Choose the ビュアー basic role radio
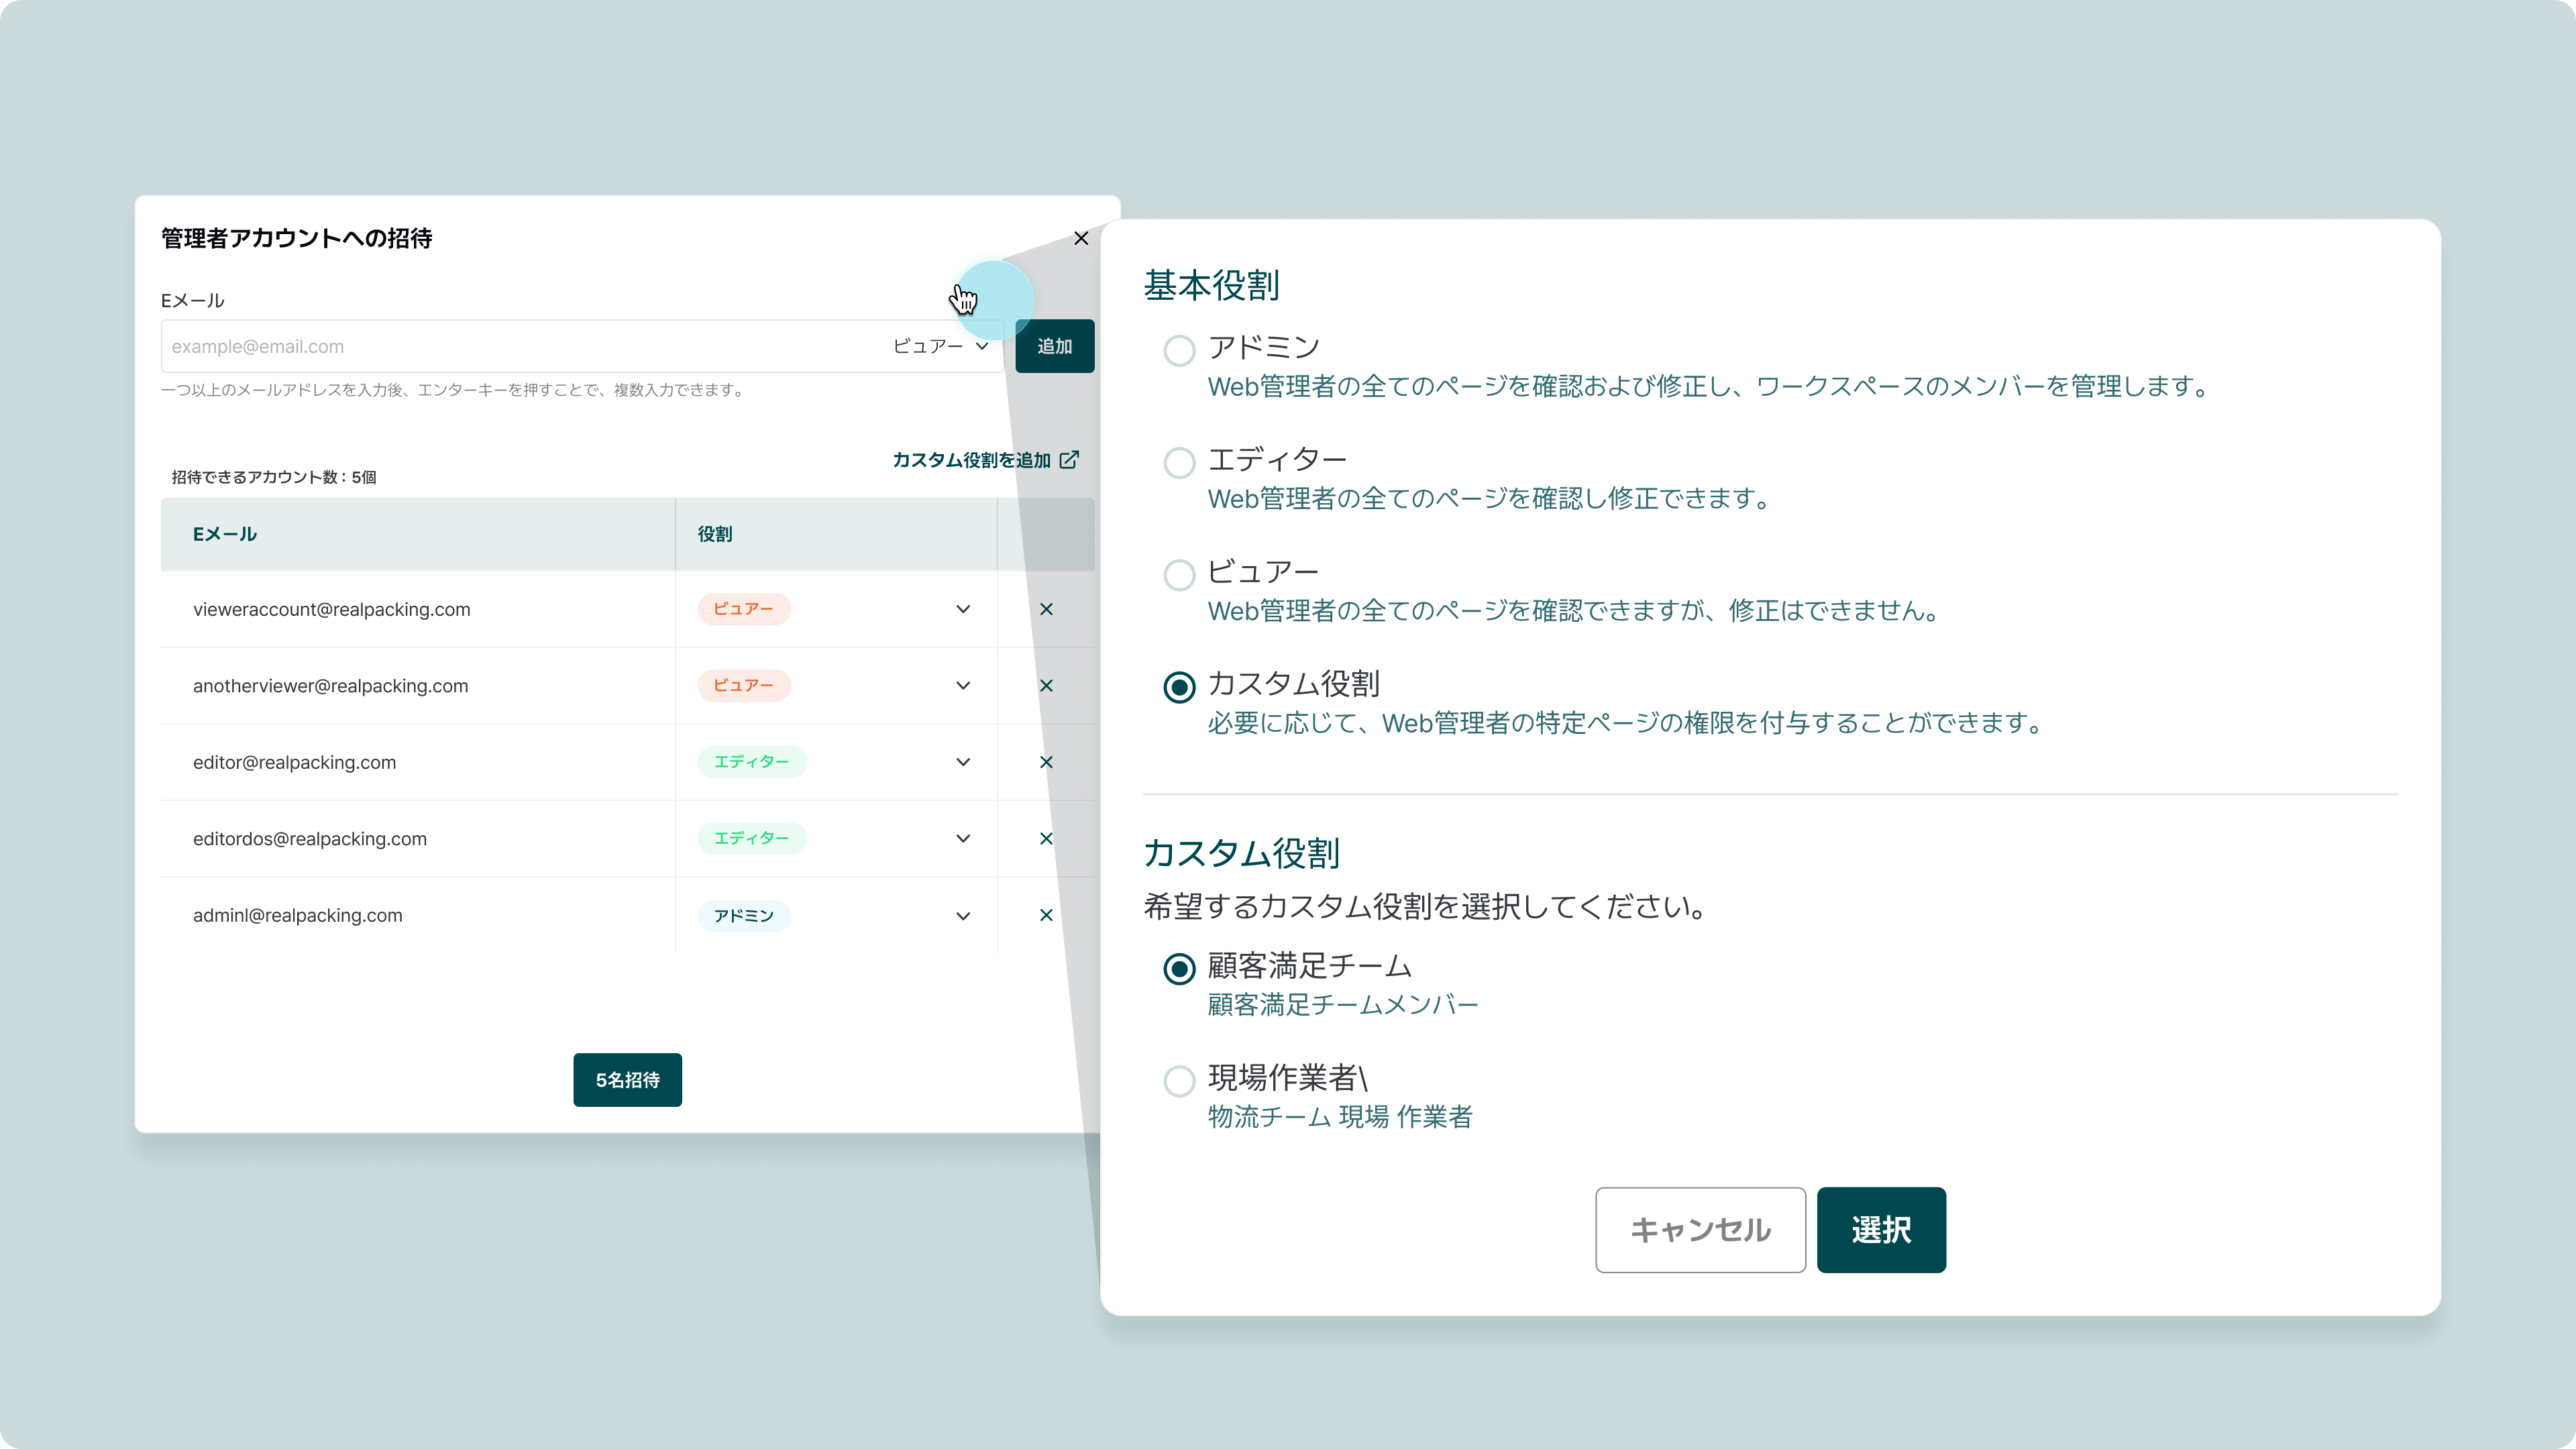The width and height of the screenshot is (2576, 1449). [x=1179, y=575]
